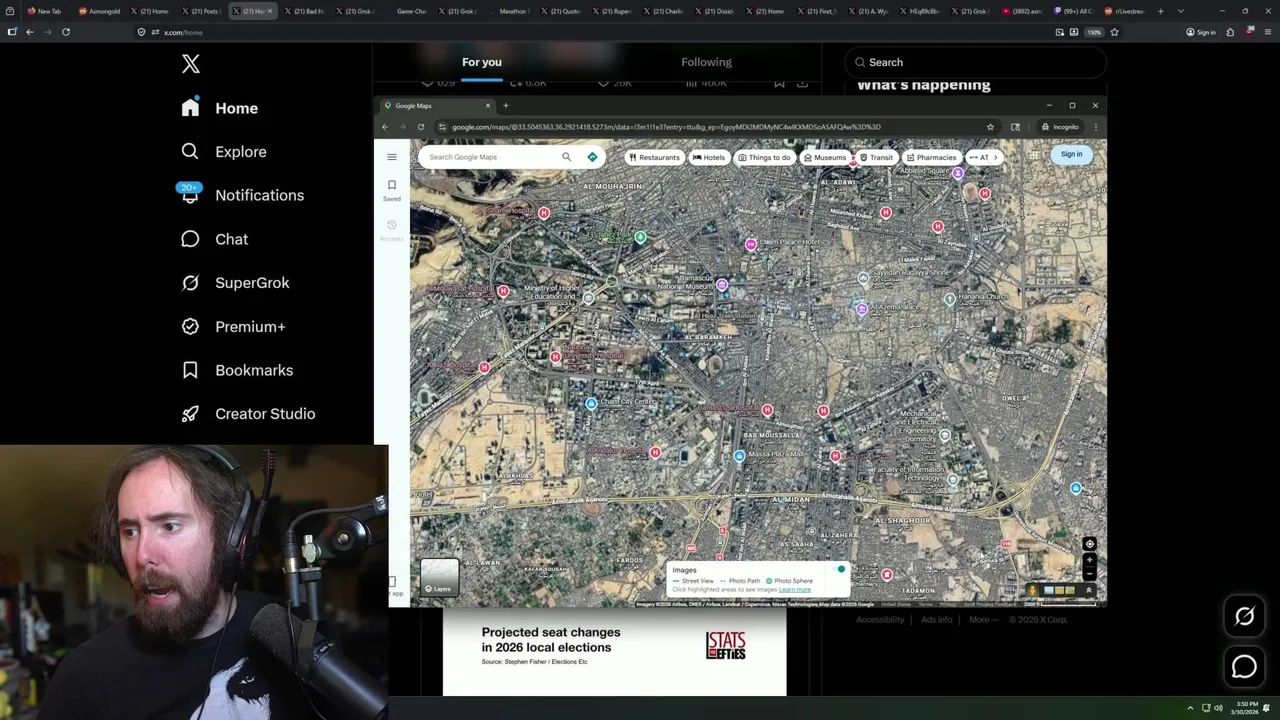Center map on your location
Screen dimensions: 1280x720
[1090, 544]
